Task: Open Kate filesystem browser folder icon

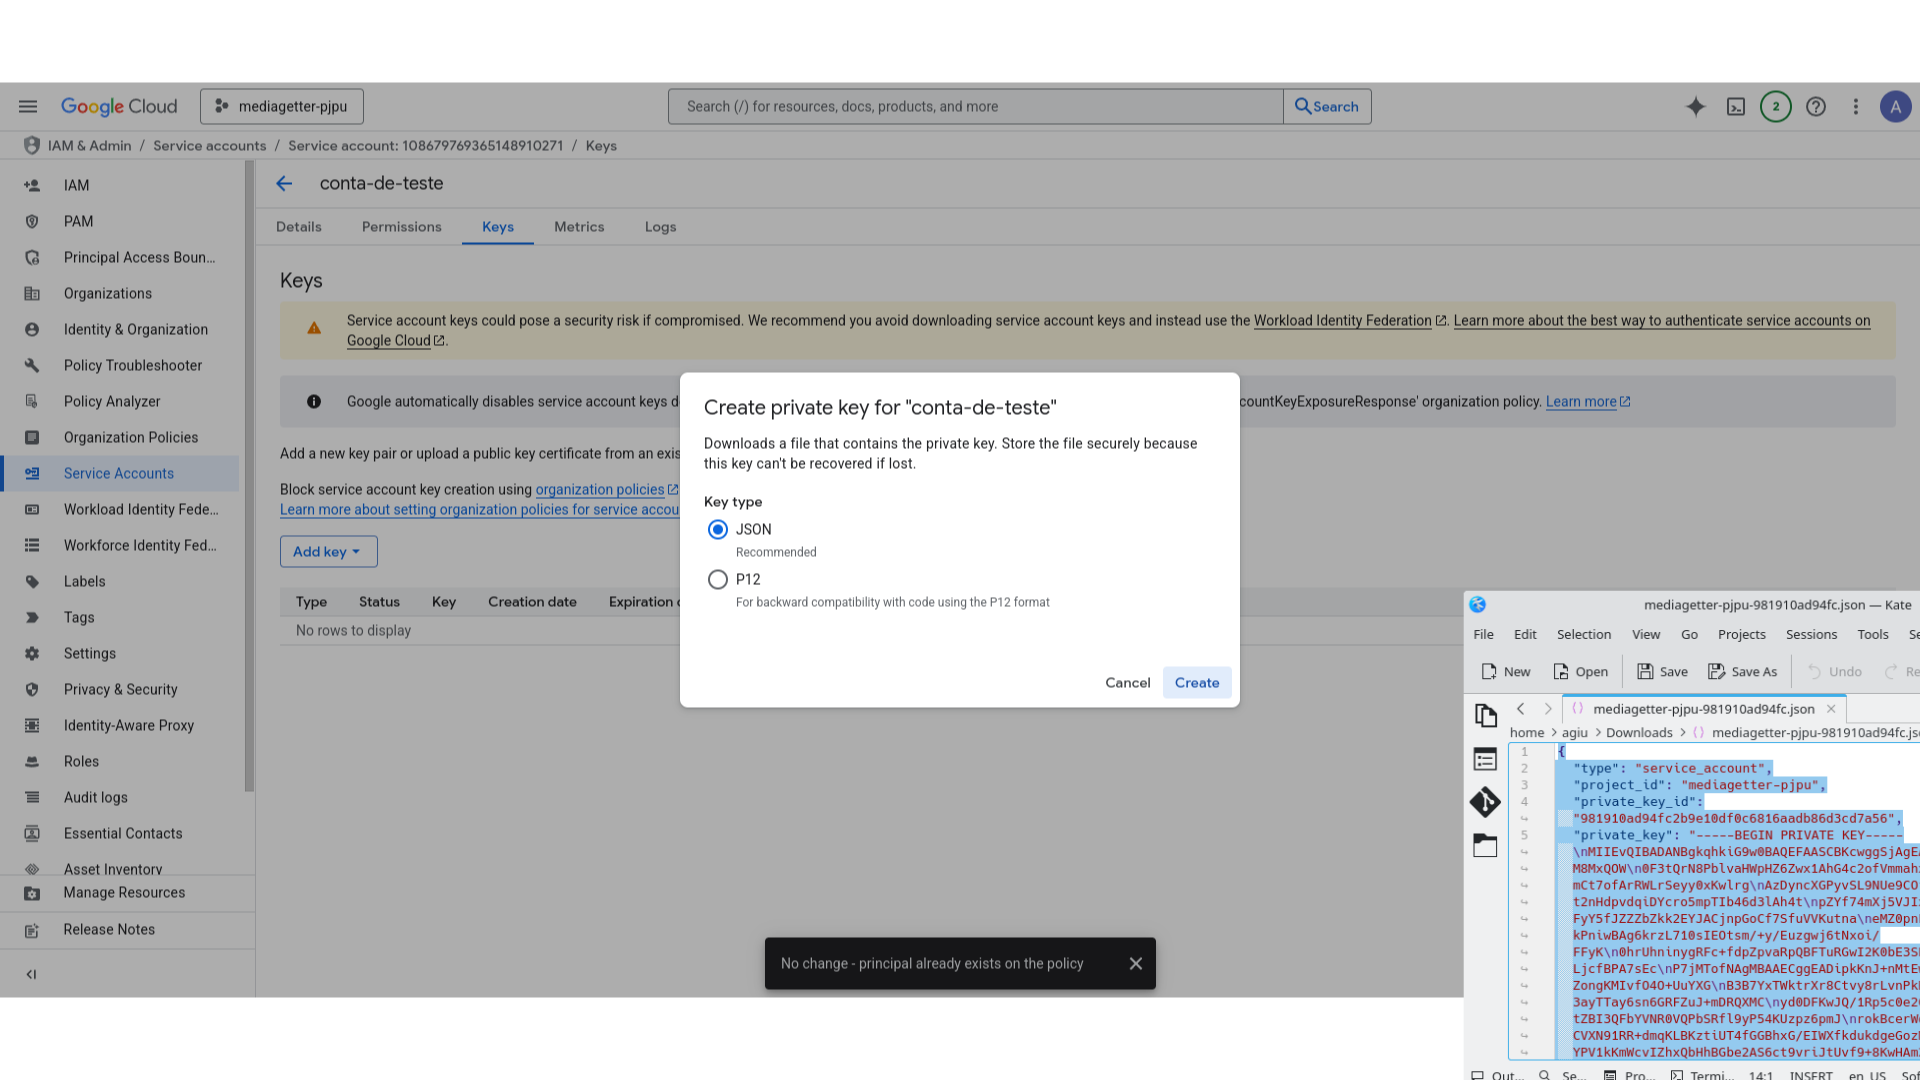Action: 1485,846
